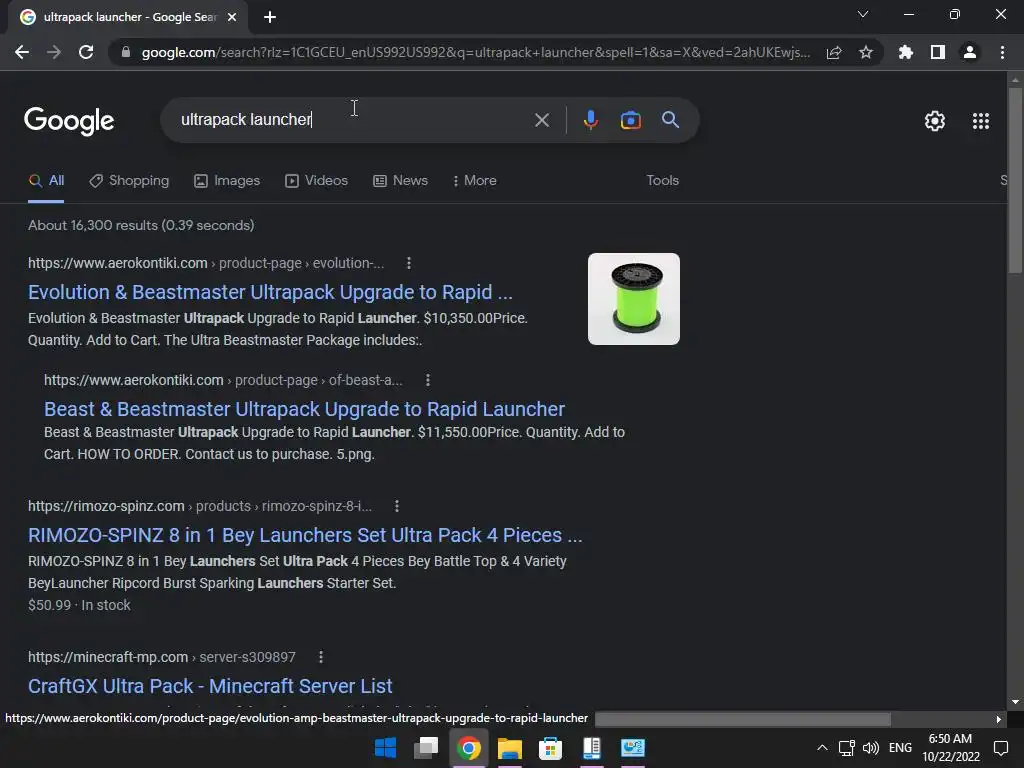
Task: Click the horizontal scrollbar right arrow
Action: pos(998,719)
